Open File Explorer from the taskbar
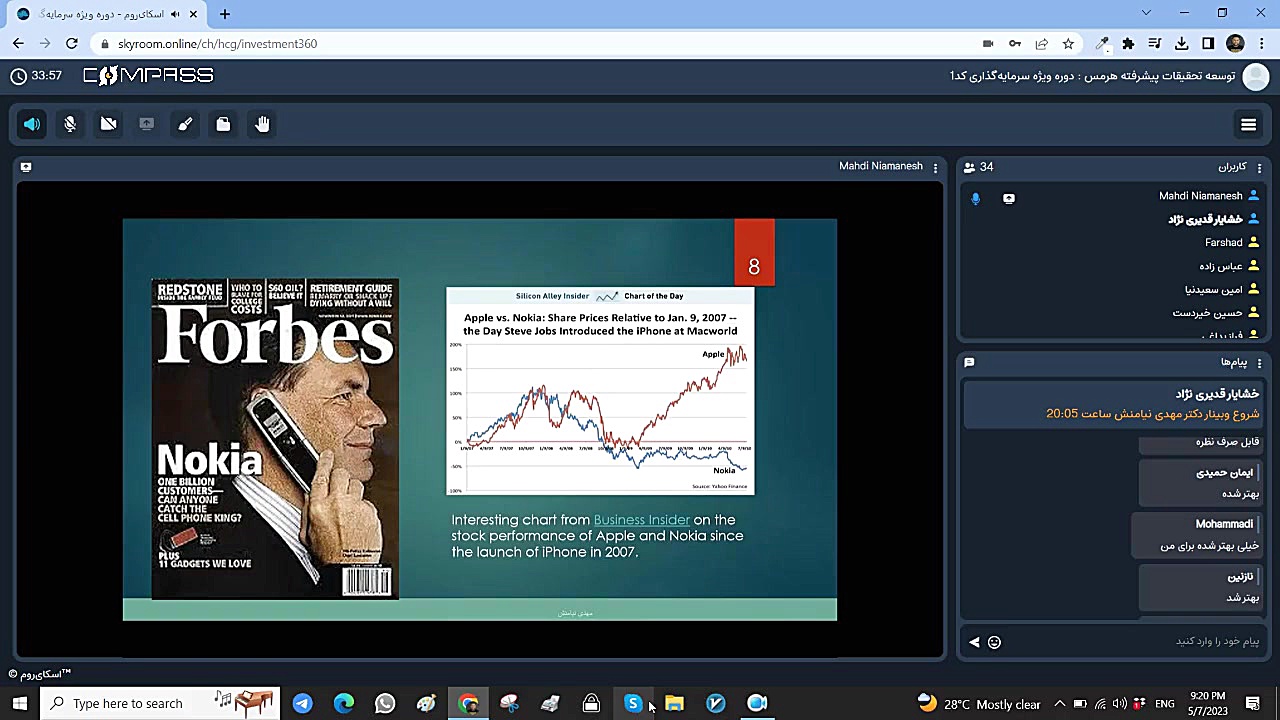Screen dimensions: 1280x720 pyautogui.click(x=674, y=703)
